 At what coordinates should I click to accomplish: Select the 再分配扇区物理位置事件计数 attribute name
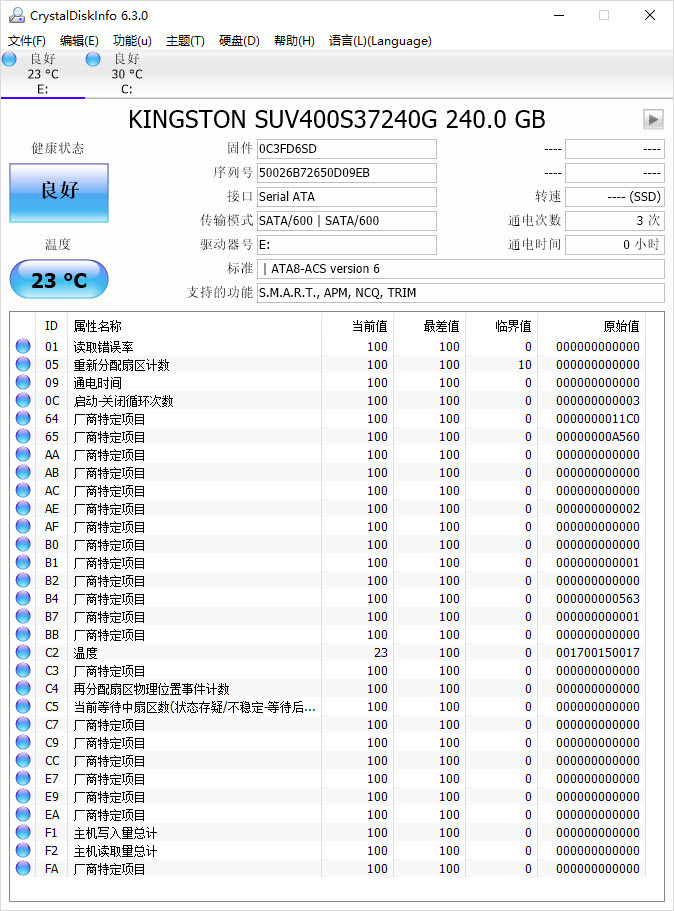click(151, 689)
